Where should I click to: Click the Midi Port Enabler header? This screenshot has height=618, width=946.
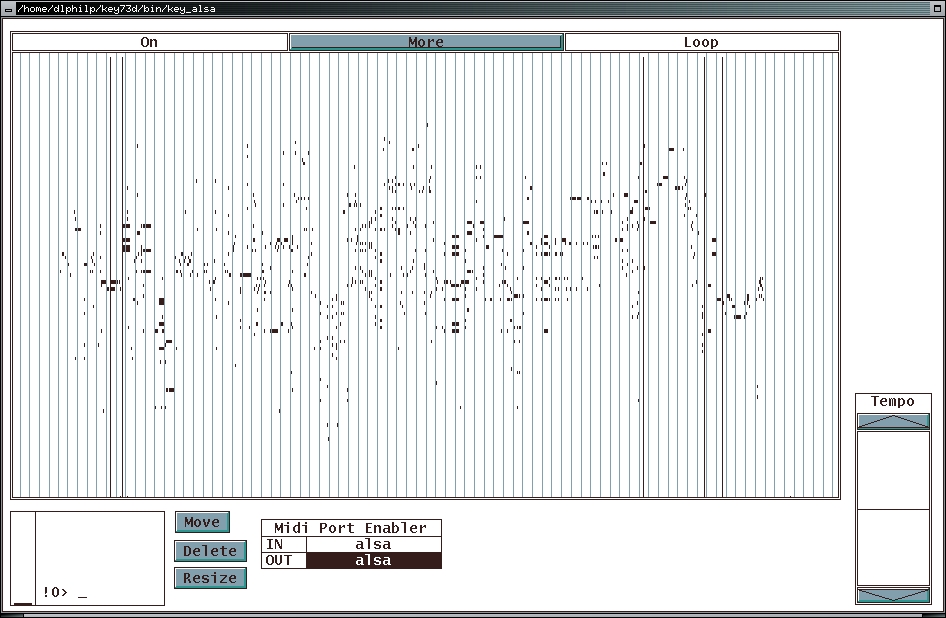pyautogui.click(x=350, y=528)
